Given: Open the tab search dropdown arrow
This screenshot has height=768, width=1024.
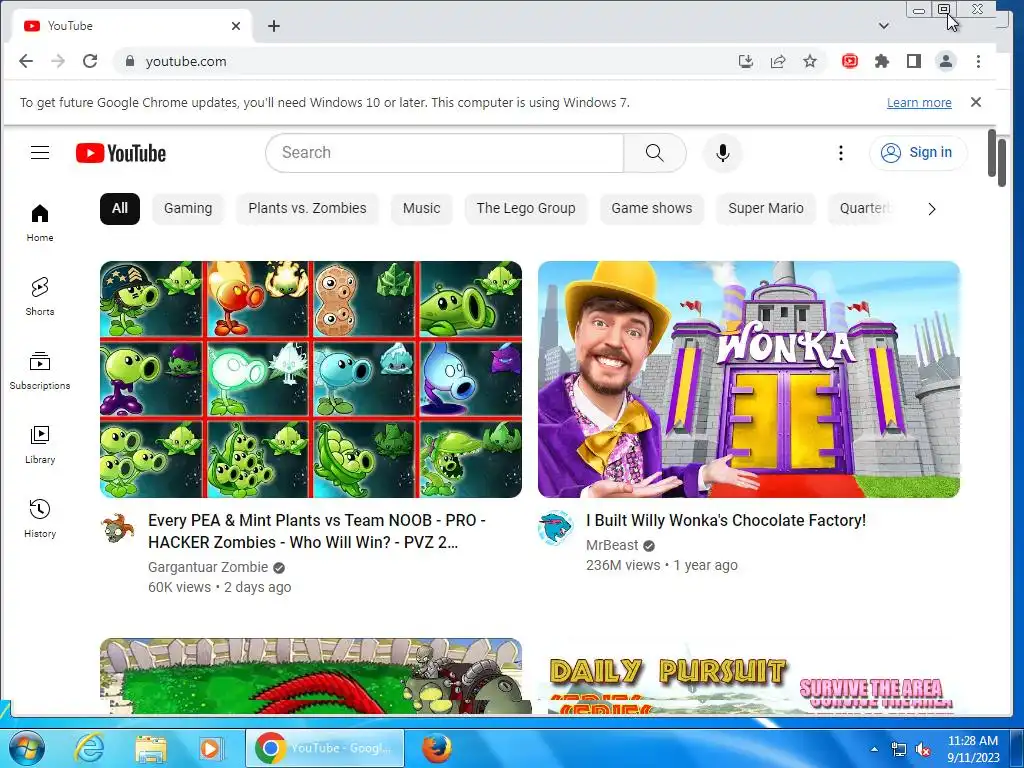Looking at the screenshot, I should point(884,26).
